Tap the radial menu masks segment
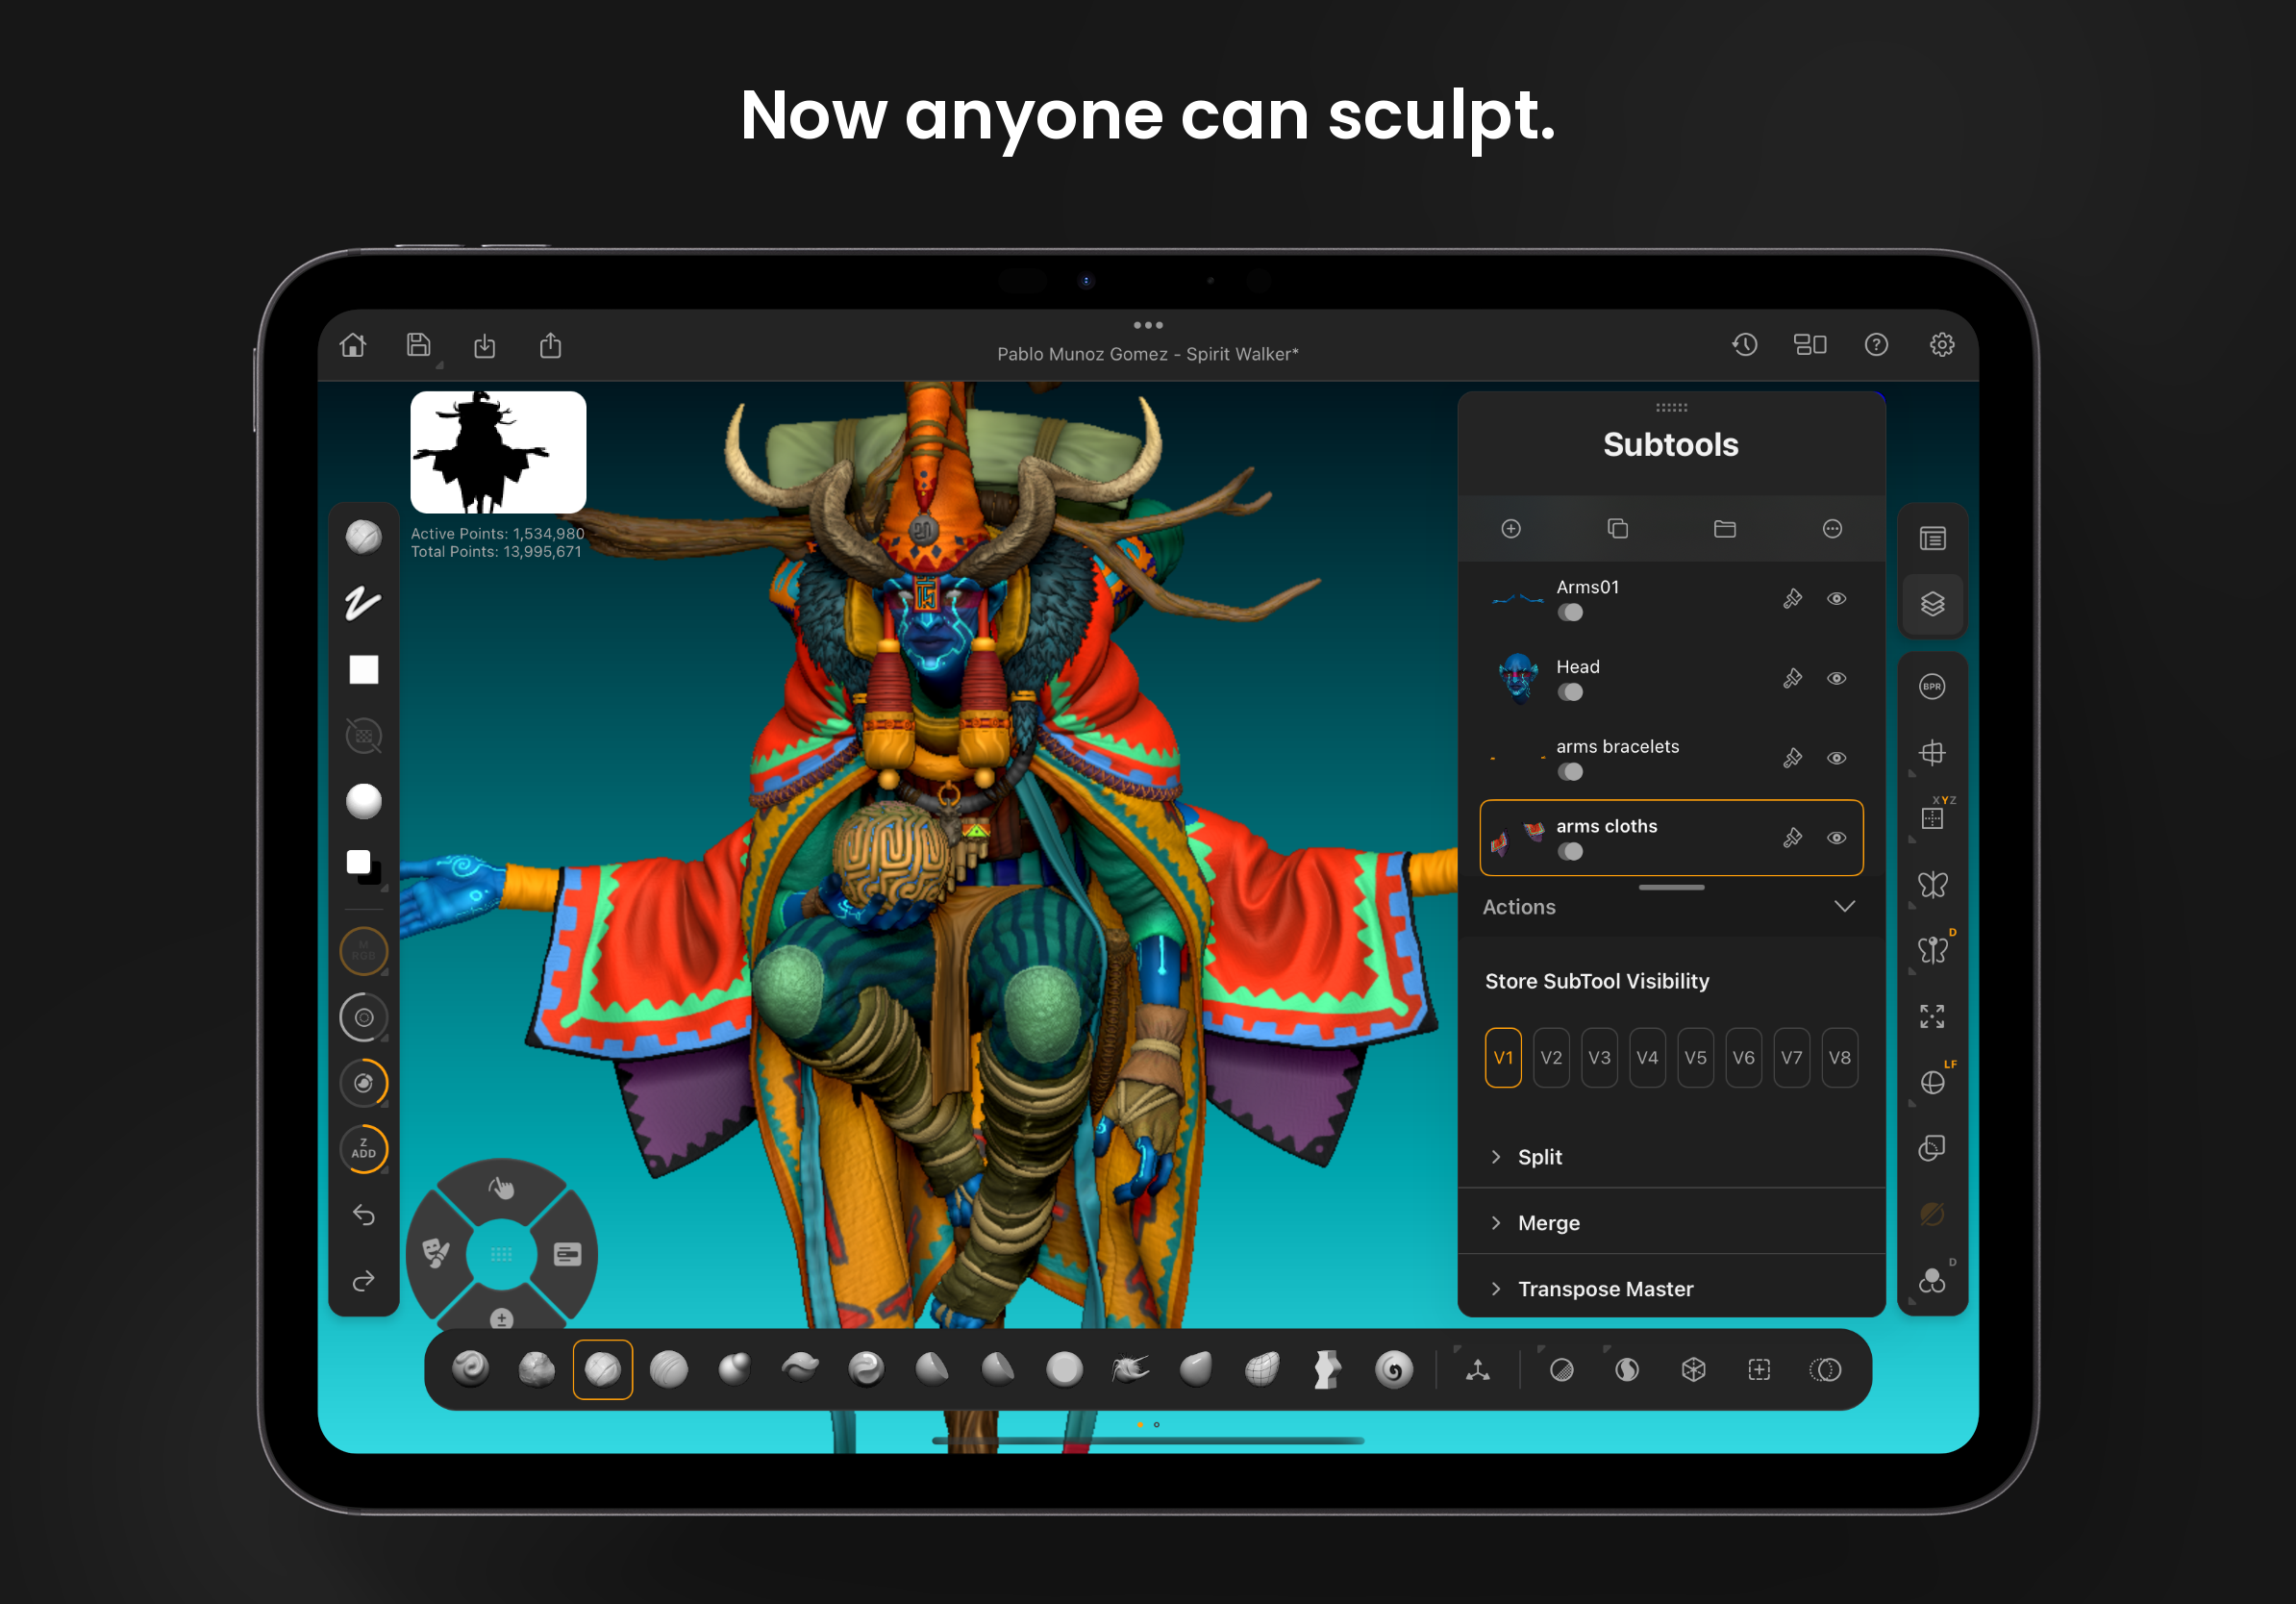Screen dimensions: 2296x1604 436,1253
